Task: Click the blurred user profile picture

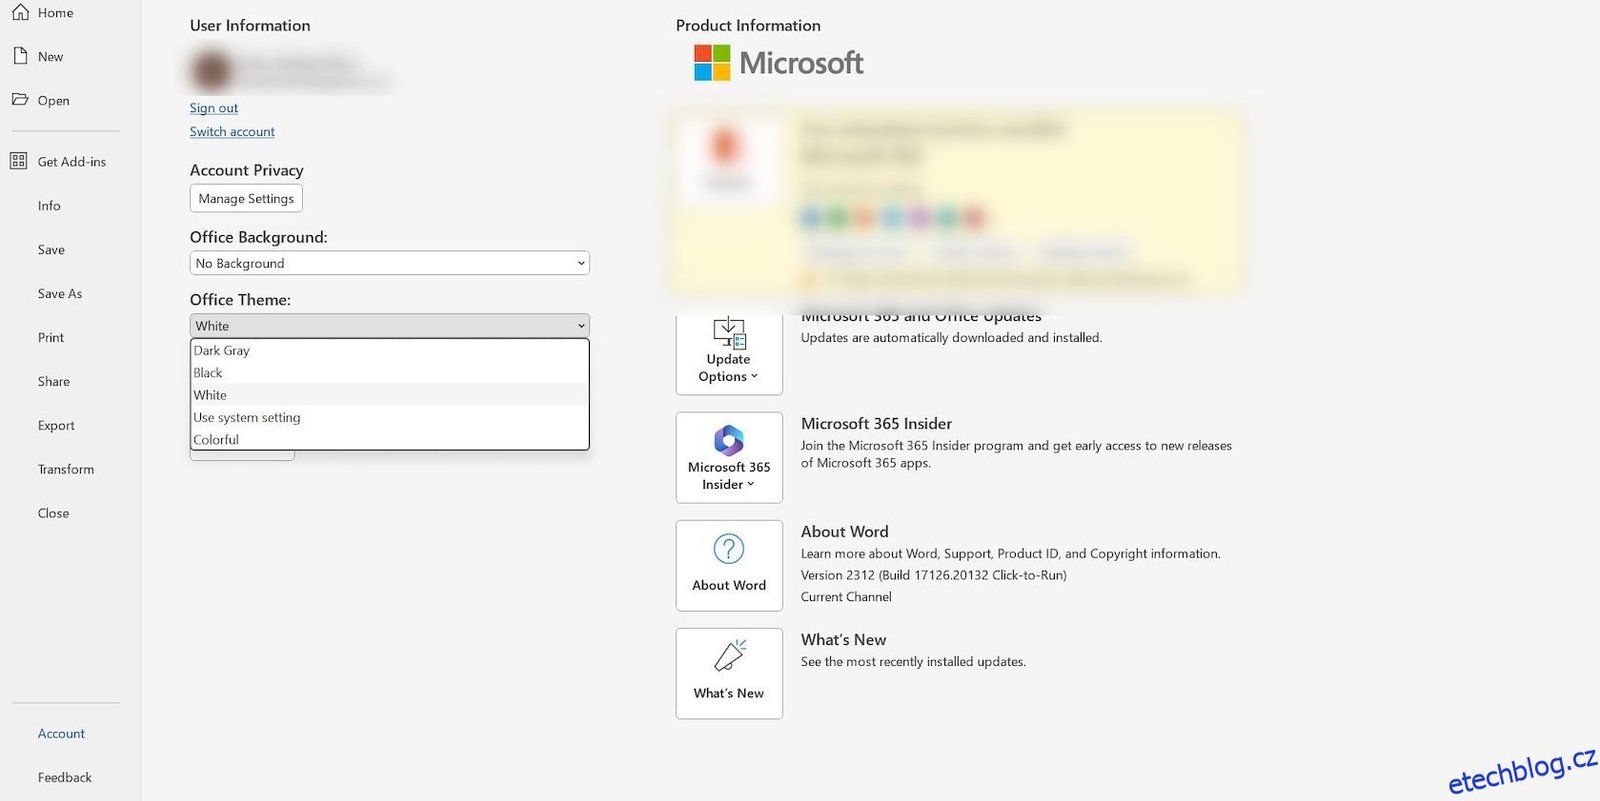Action: (x=211, y=70)
